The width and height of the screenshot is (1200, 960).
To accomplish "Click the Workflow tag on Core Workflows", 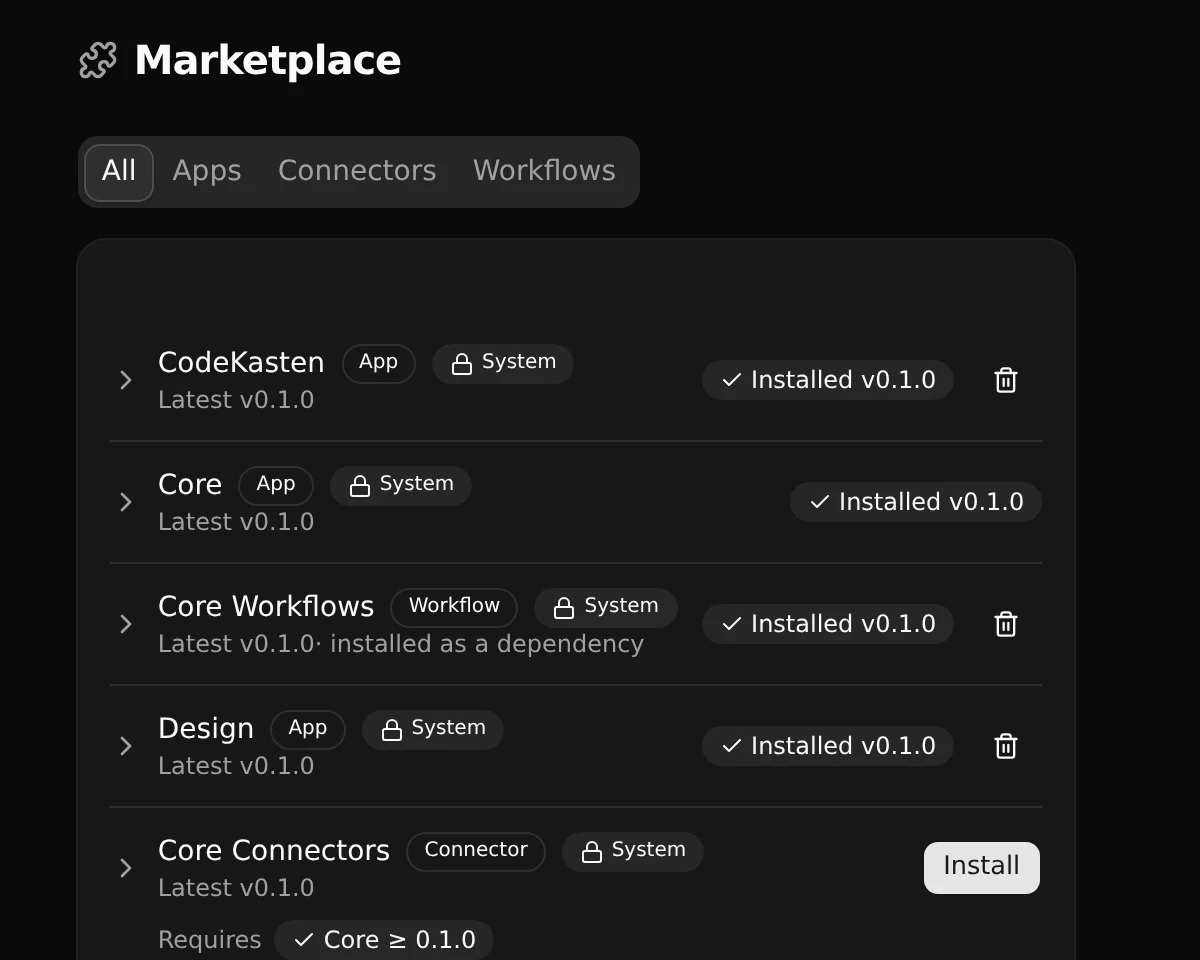I will [454, 608].
